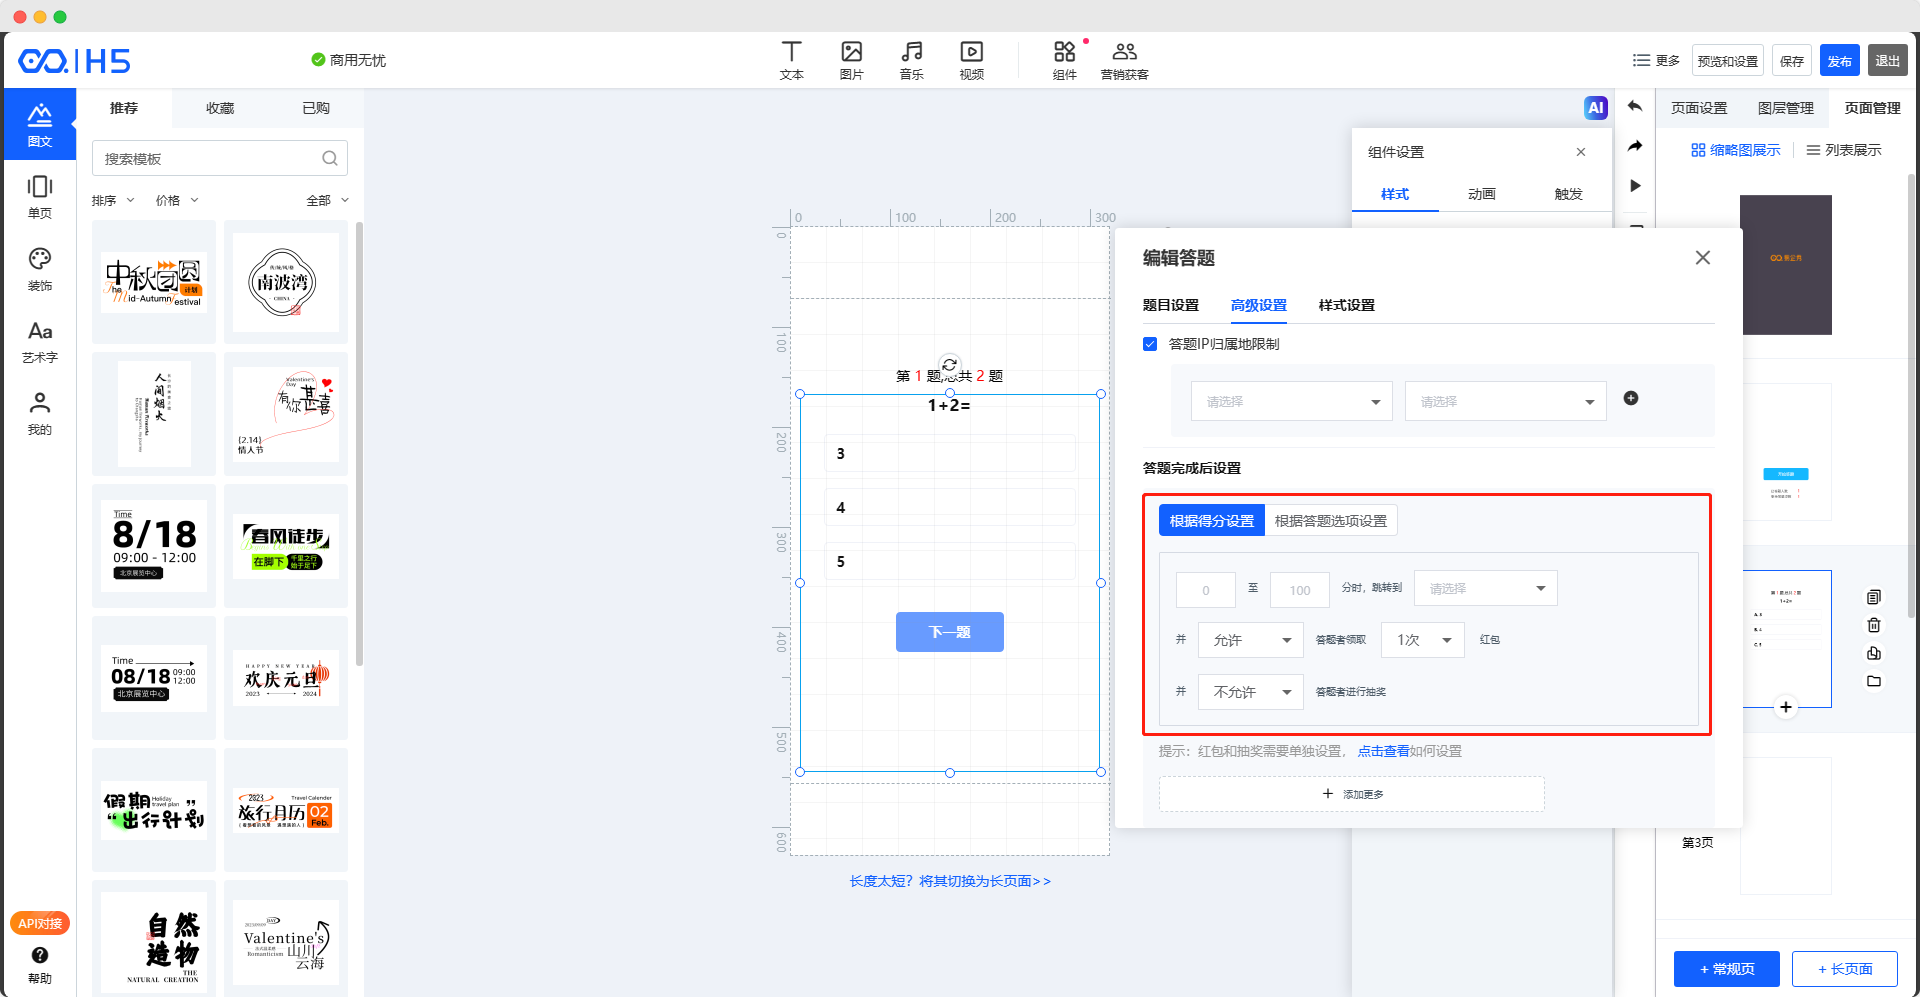This screenshot has width=1920, height=997.
Task: Click the 发布 publish button
Action: (x=1839, y=61)
